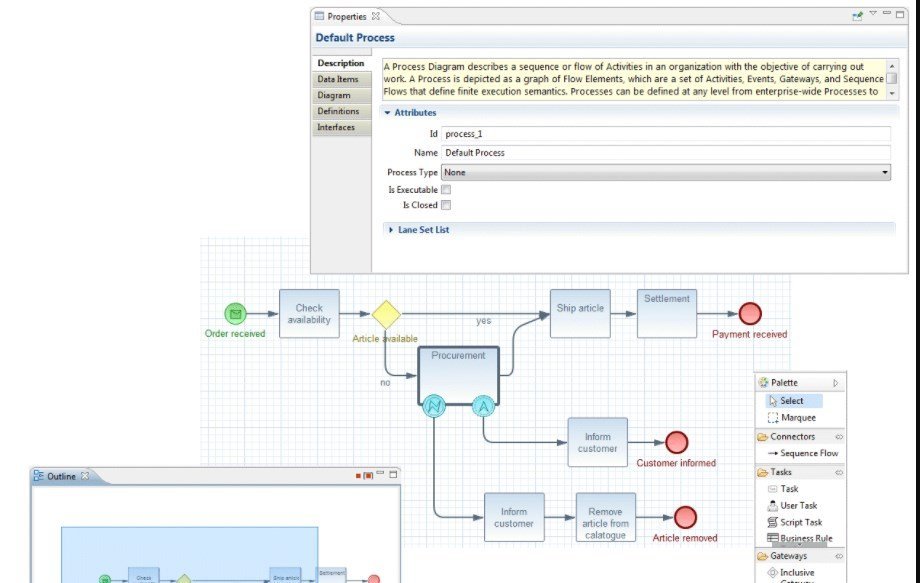Click the Order received start event

pyautogui.click(x=235, y=314)
